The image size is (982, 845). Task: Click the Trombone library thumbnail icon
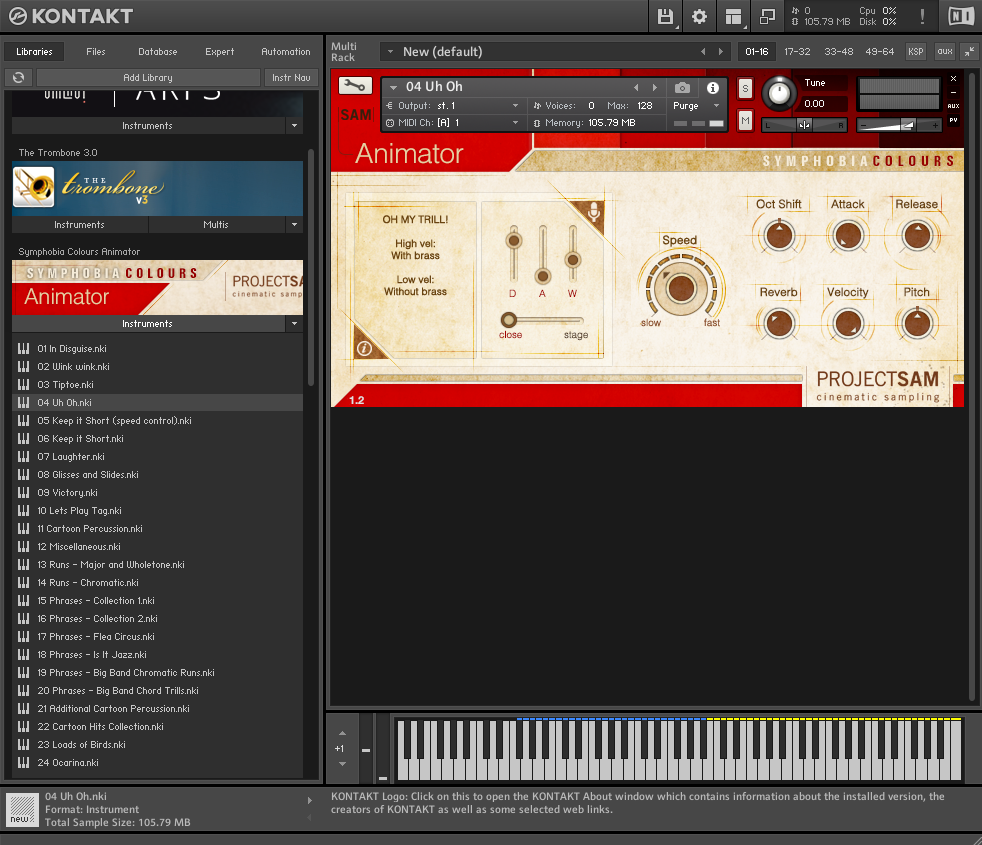point(34,187)
